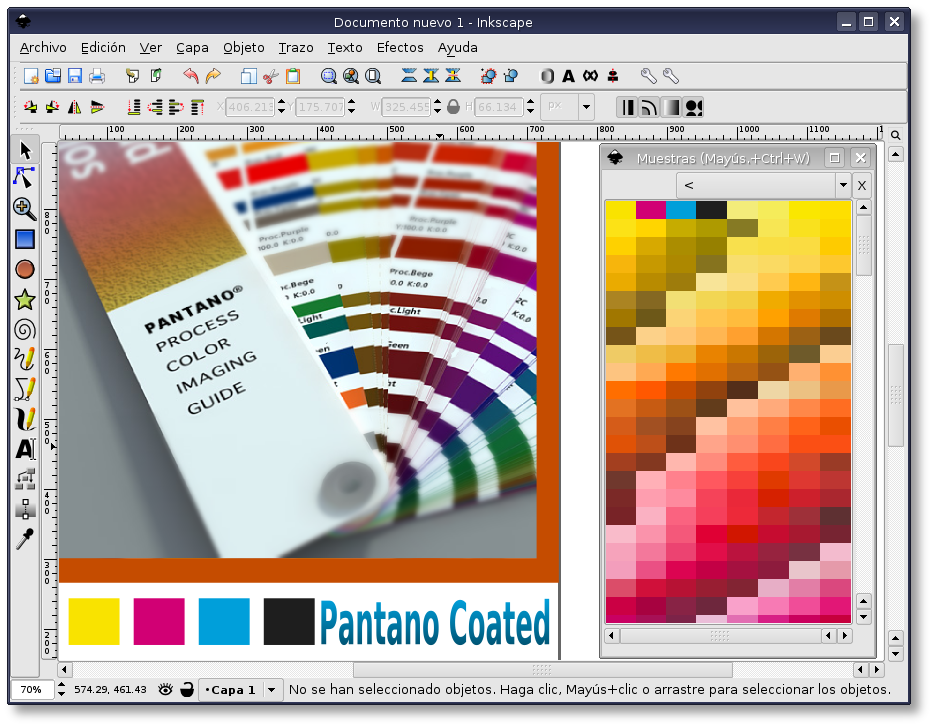Image resolution: width=934 pixels, height=728 pixels.
Task: Open the Edición menu
Action: pyautogui.click(x=103, y=48)
